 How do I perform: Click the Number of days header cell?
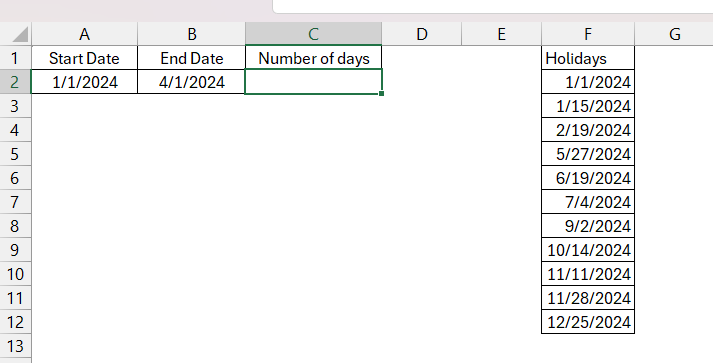313,58
